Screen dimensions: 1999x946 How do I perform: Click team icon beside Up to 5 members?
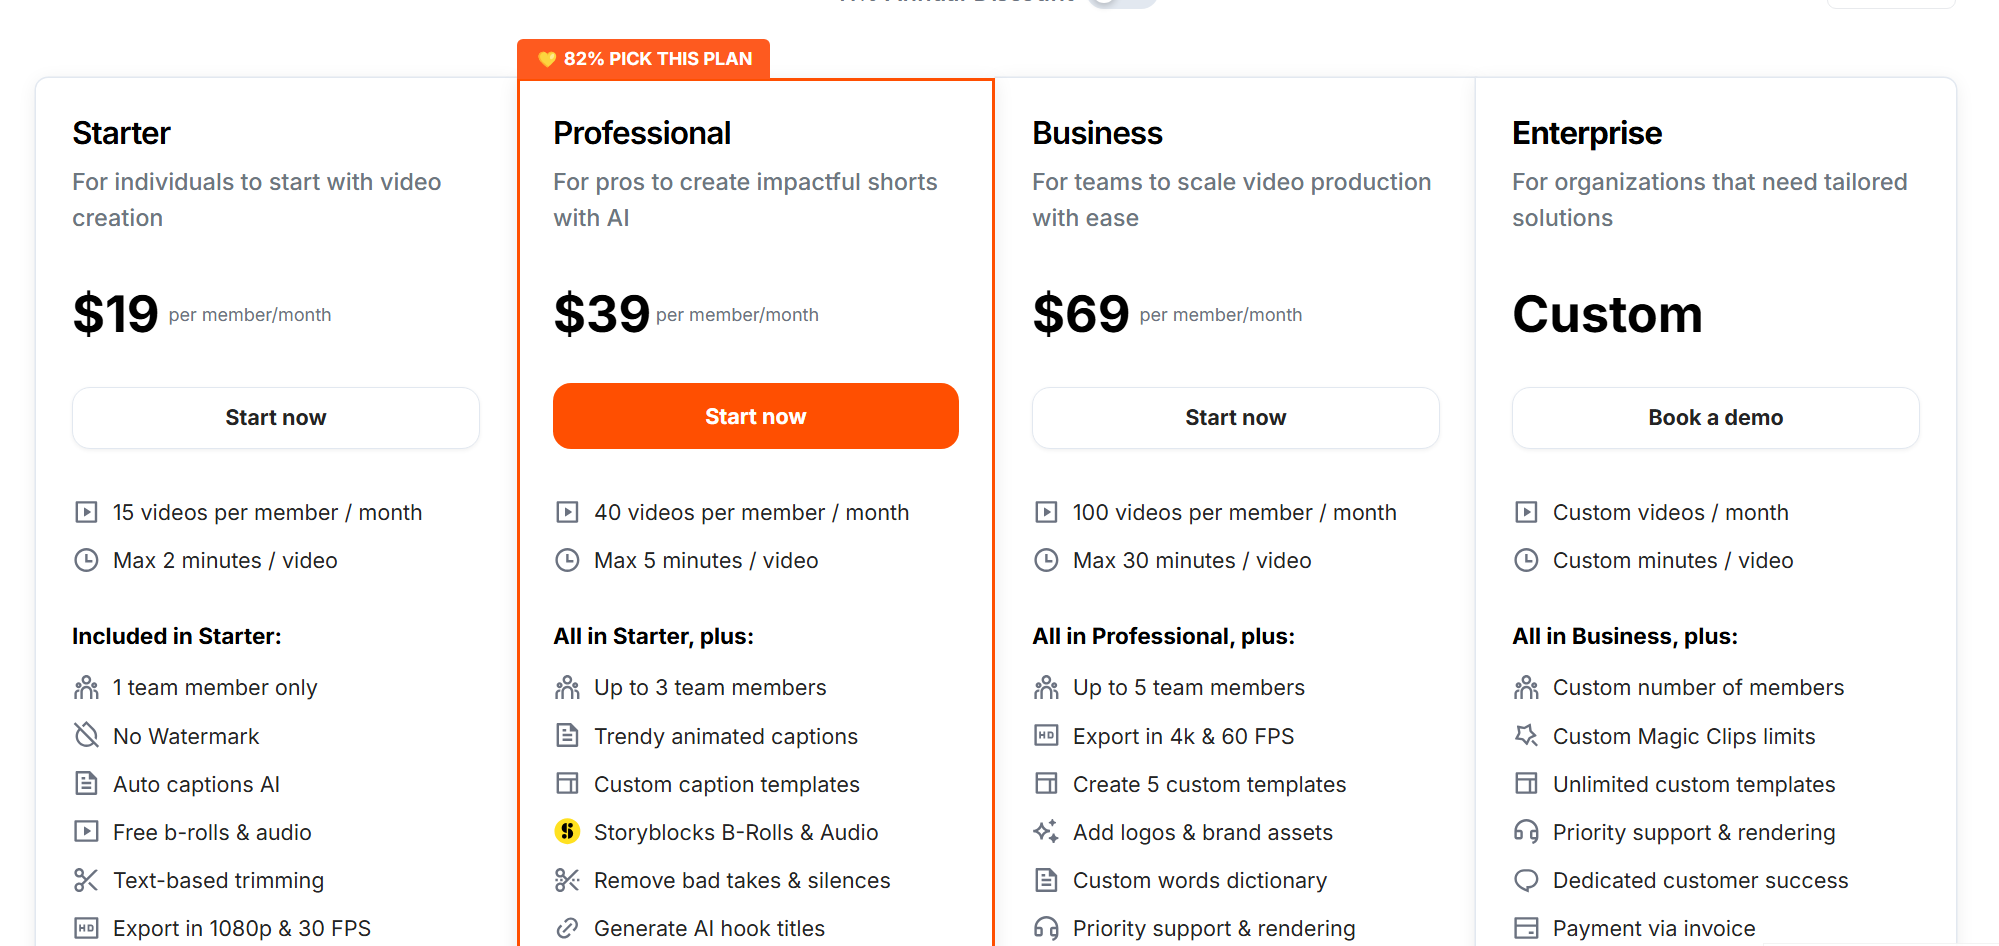[1046, 688]
